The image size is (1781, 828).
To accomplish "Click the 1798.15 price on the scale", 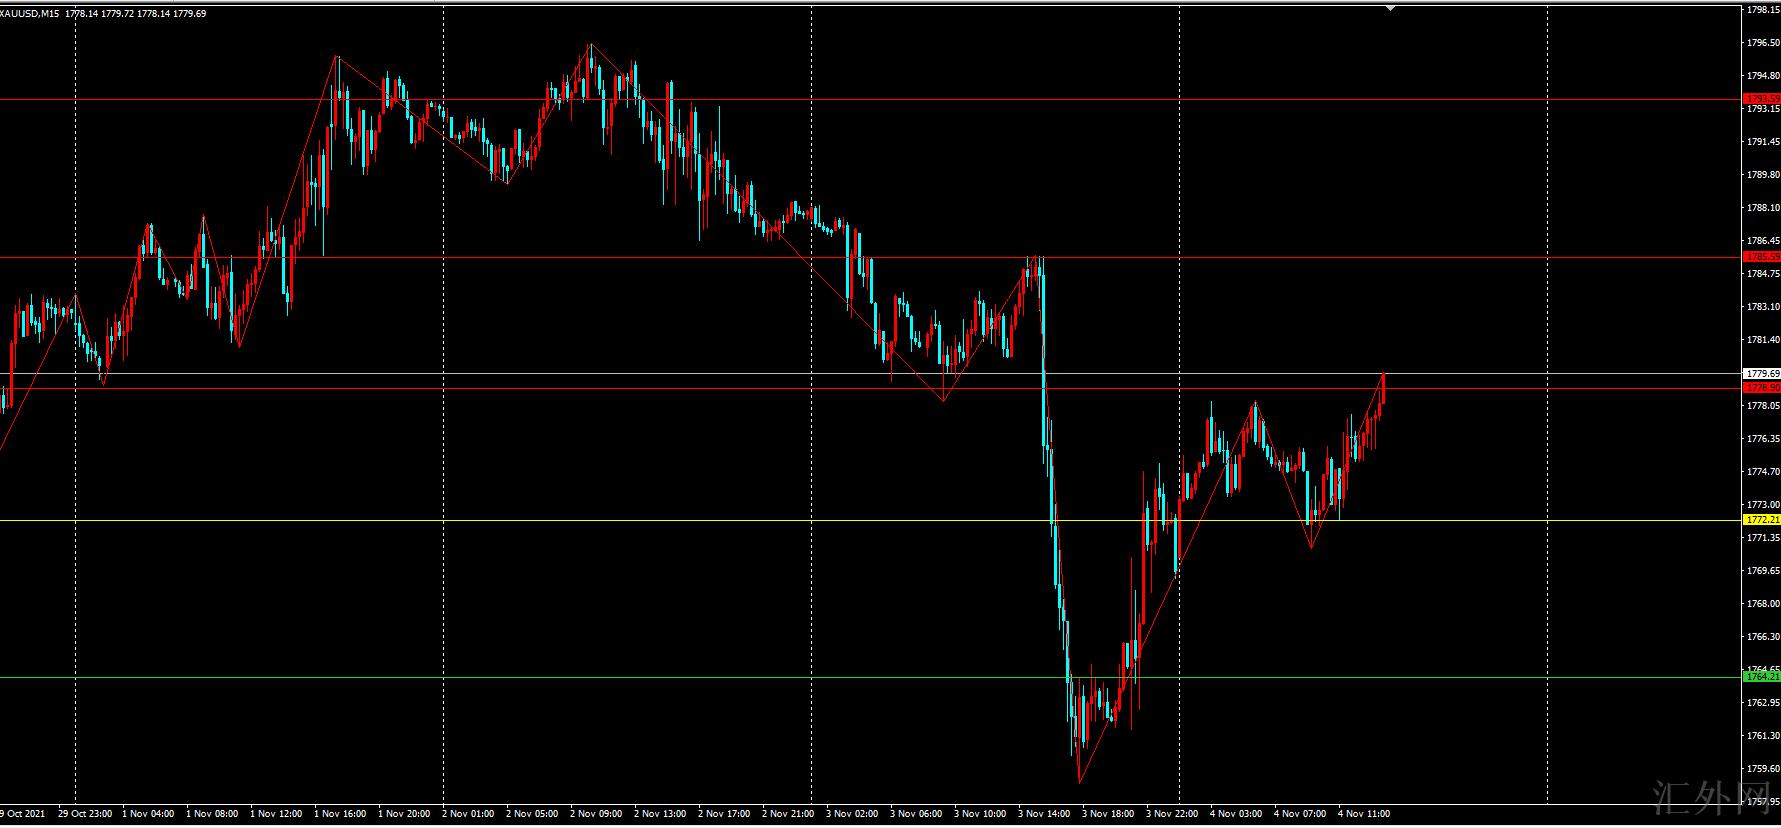I will pos(1762,10).
